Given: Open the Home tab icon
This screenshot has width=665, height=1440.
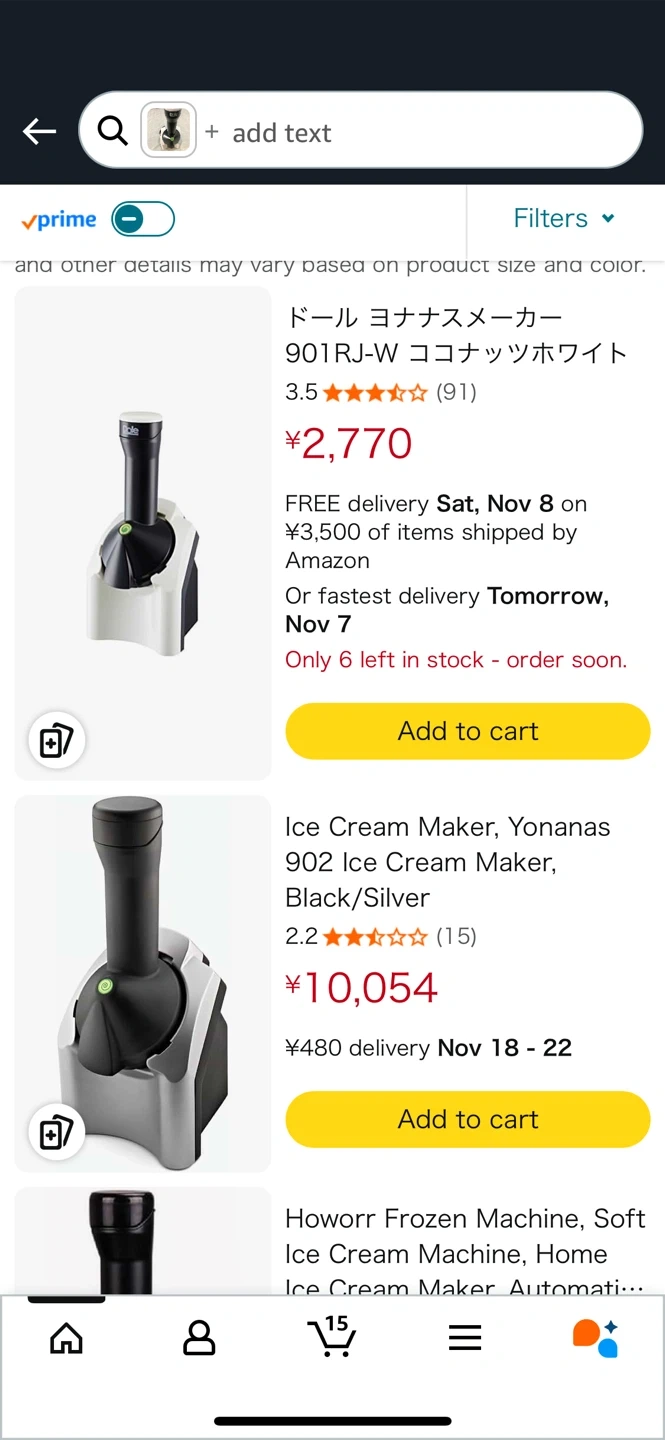Looking at the screenshot, I should tap(66, 1337).
